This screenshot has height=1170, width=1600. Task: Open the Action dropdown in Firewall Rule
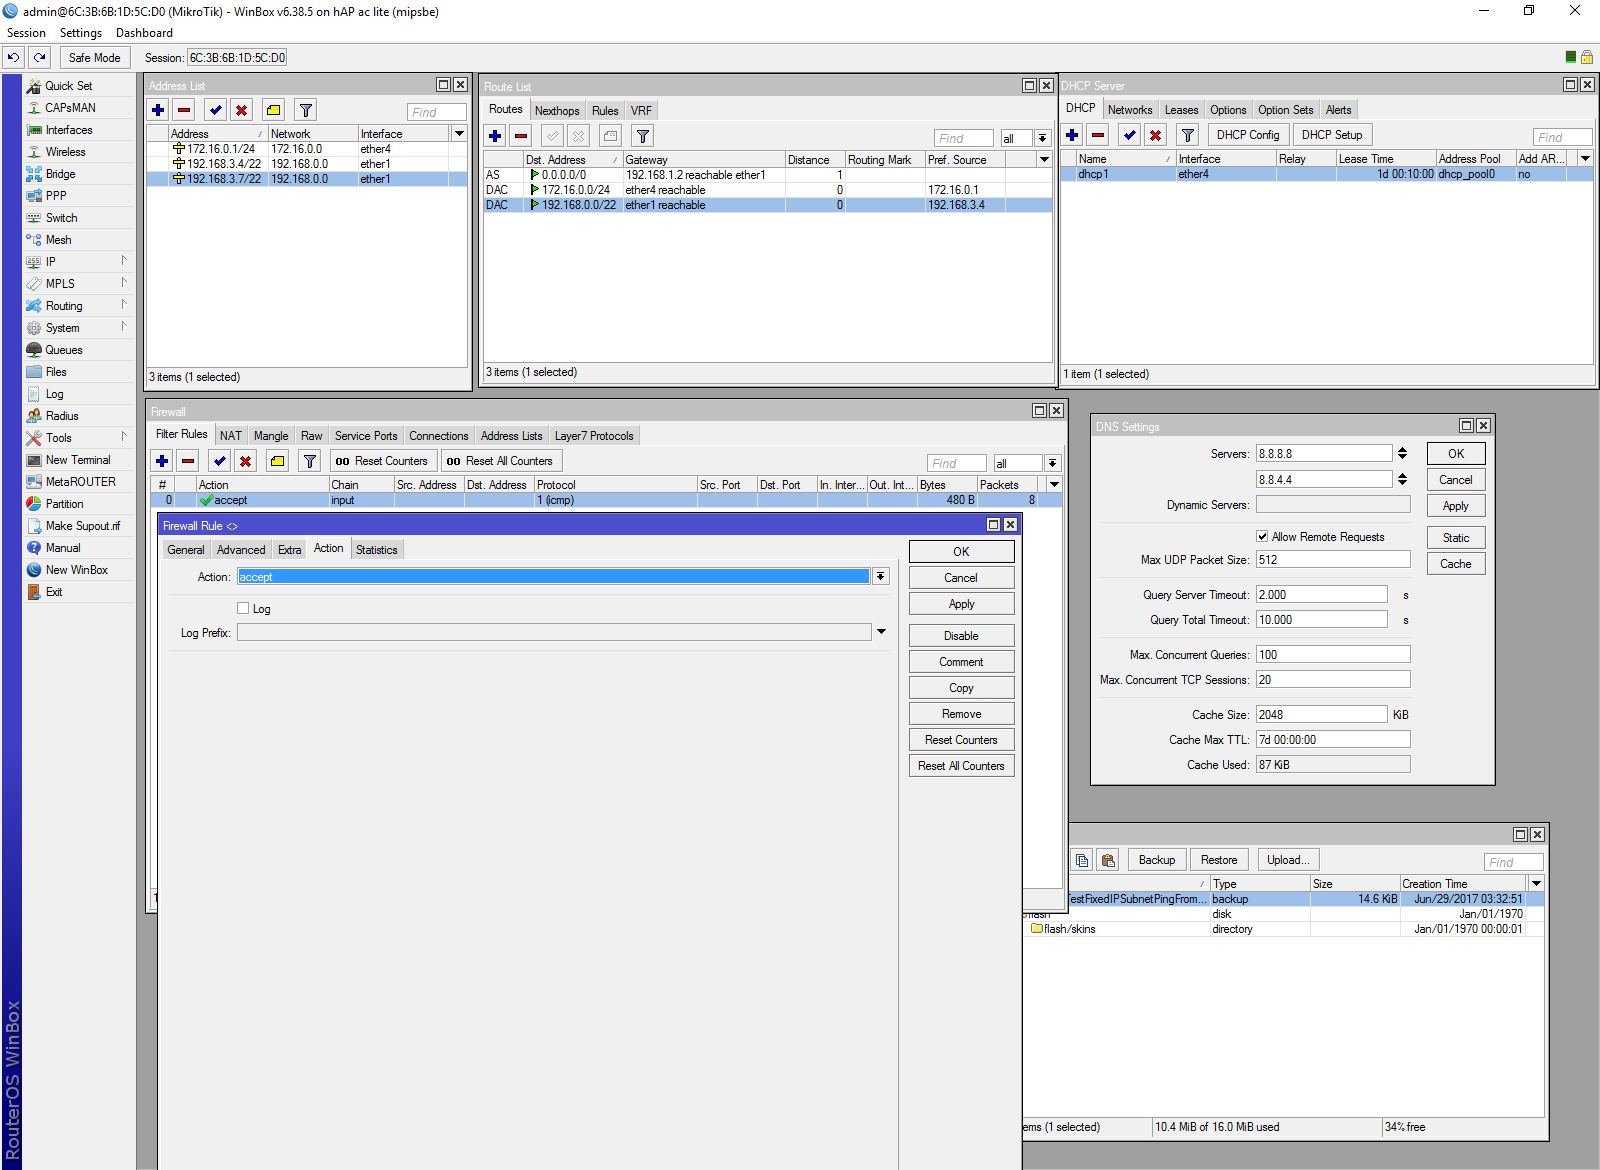(880, 576)
